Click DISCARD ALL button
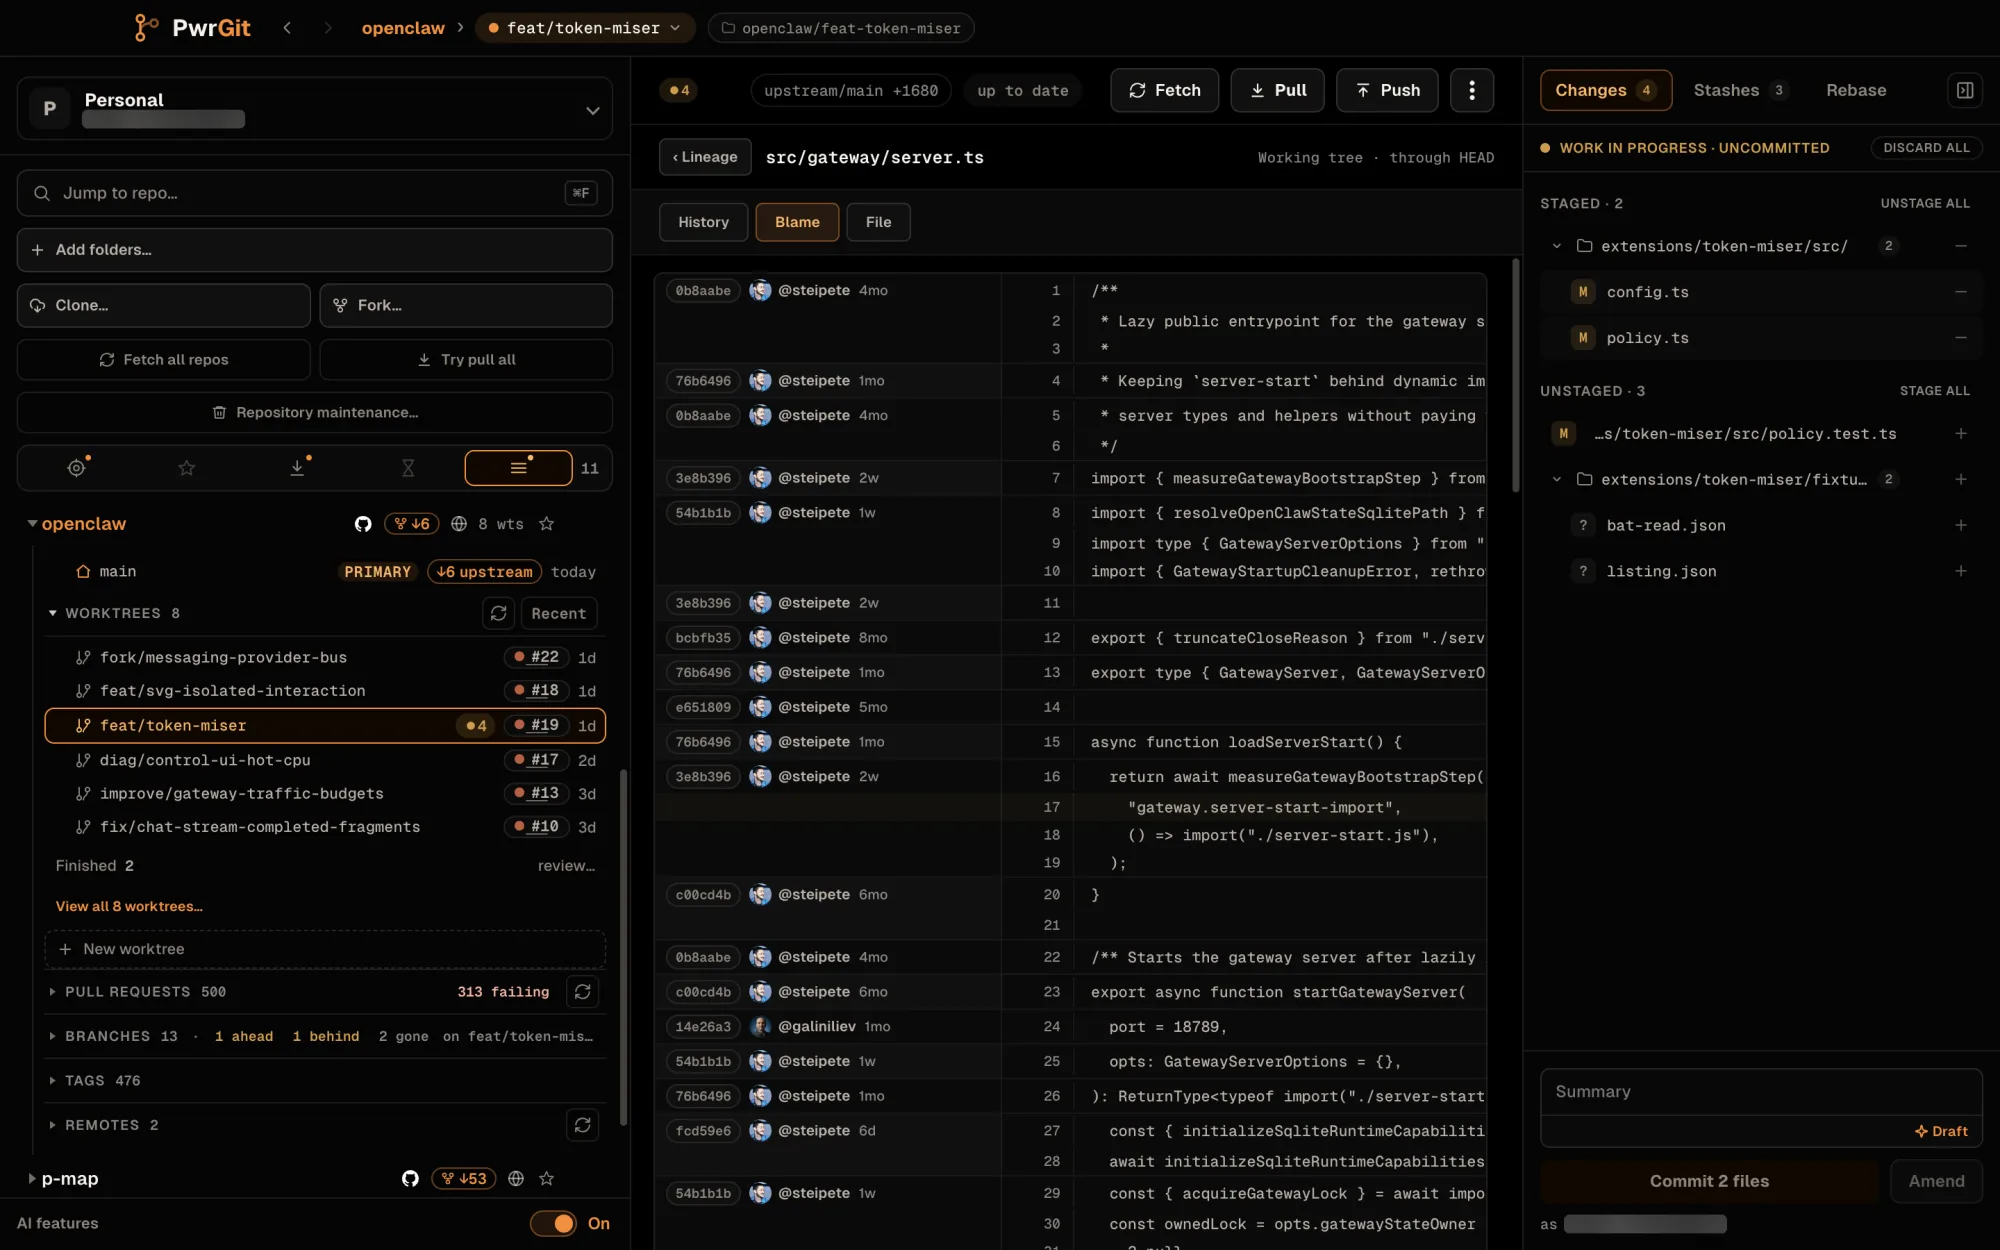Image resolution: width=2000 pixels, height=1250 pixels. click(1926, 148)
